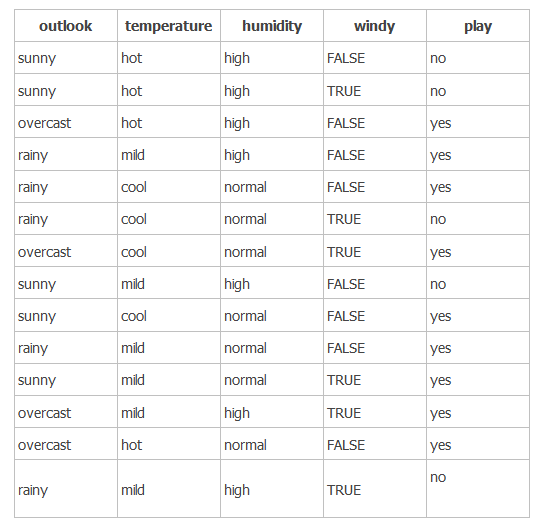The height and width of the screenshot is (526, 541).
Task: Click 'yes' in the rainy mild normal row
Action: pyautogui.click(x=440, y=348)
